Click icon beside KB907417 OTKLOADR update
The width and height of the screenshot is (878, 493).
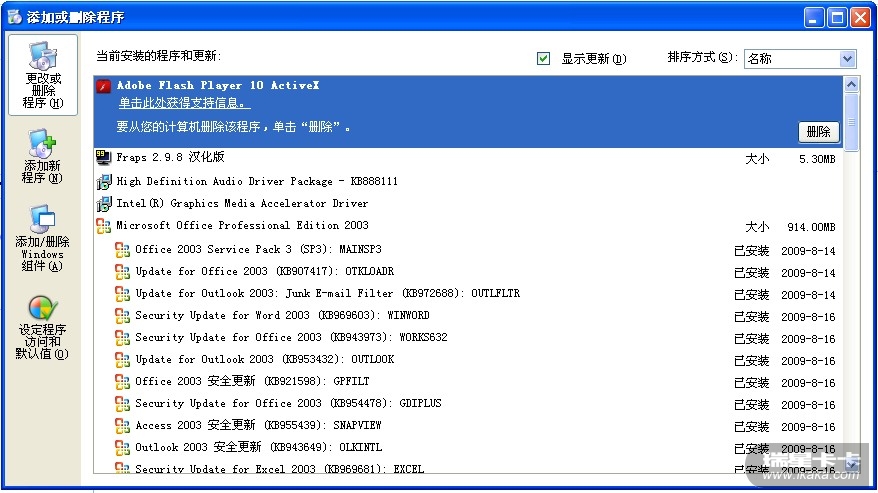coord(122,272)
